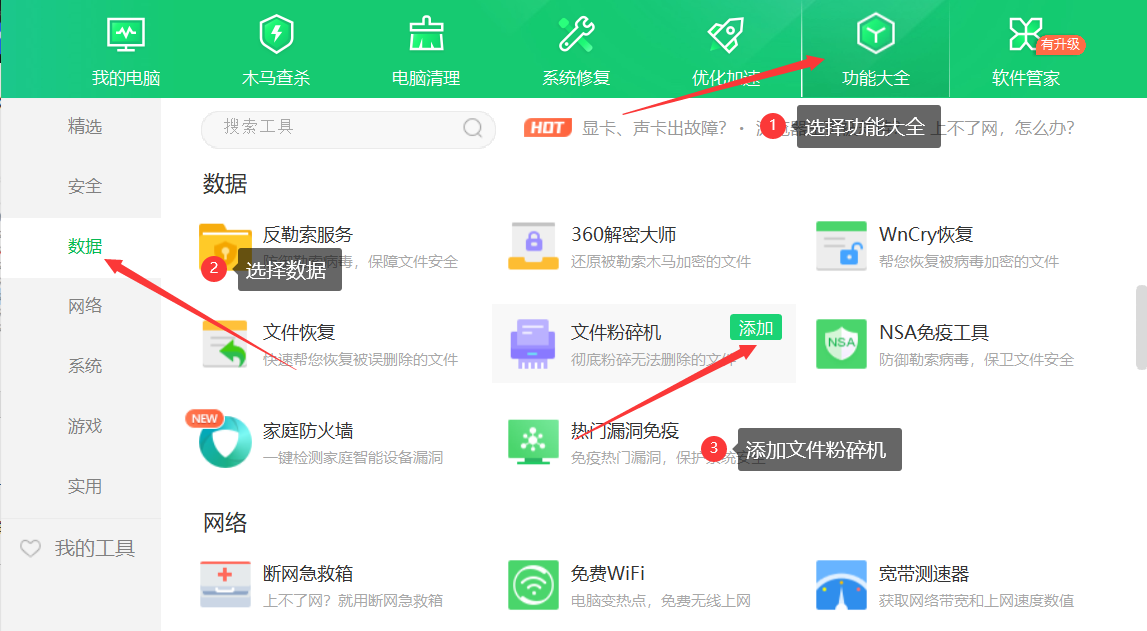Select 网络 category in sidebar
The height and width of the screenshot is (631, 1147).
(x=85, y=306)
